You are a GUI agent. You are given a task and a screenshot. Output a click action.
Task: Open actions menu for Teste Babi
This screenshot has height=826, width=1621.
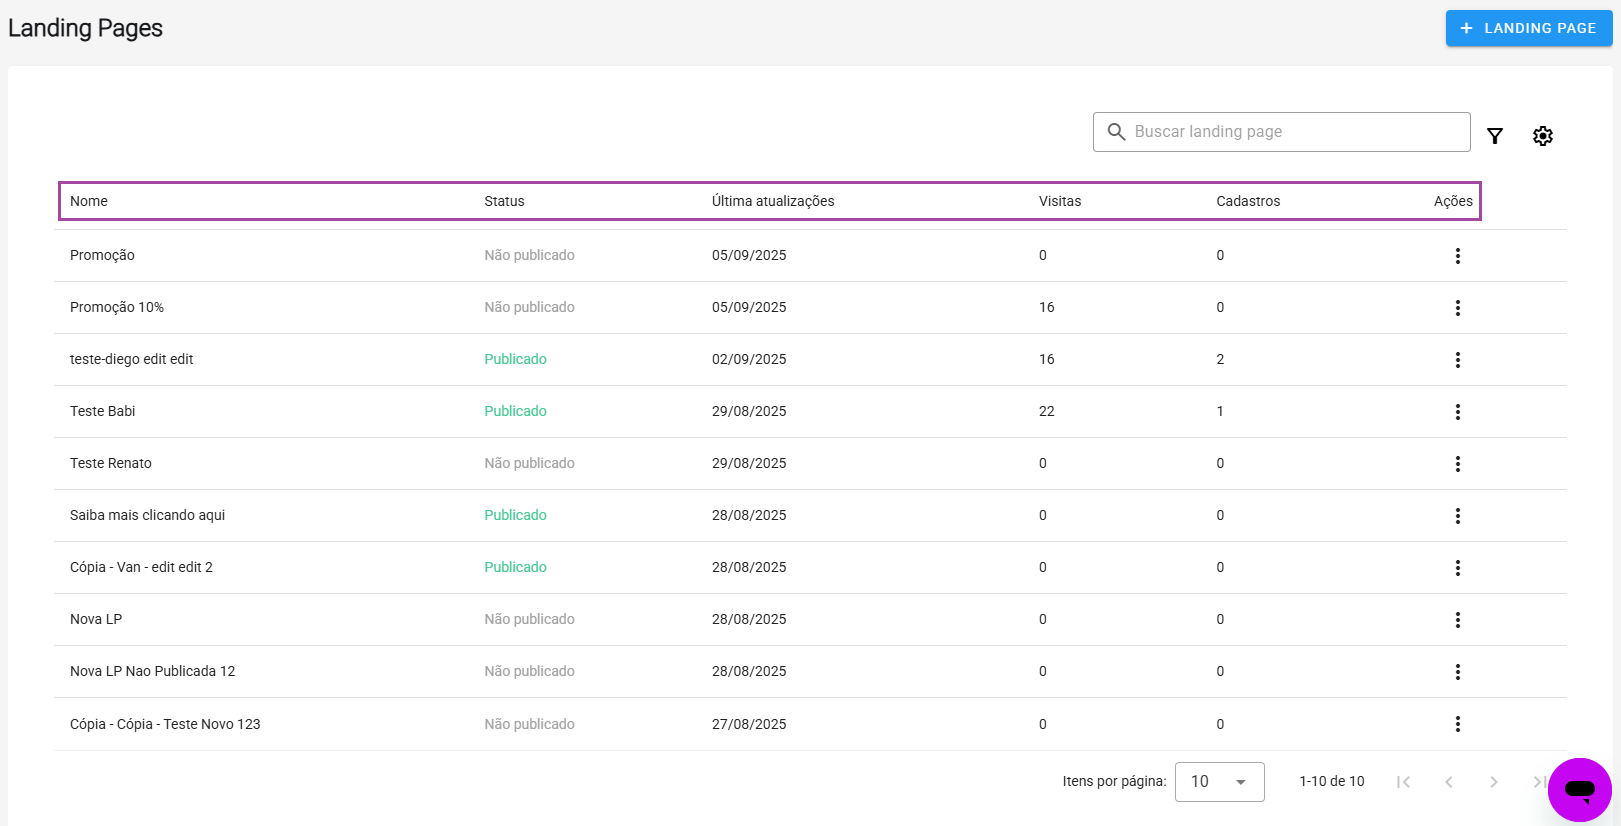1457,412
